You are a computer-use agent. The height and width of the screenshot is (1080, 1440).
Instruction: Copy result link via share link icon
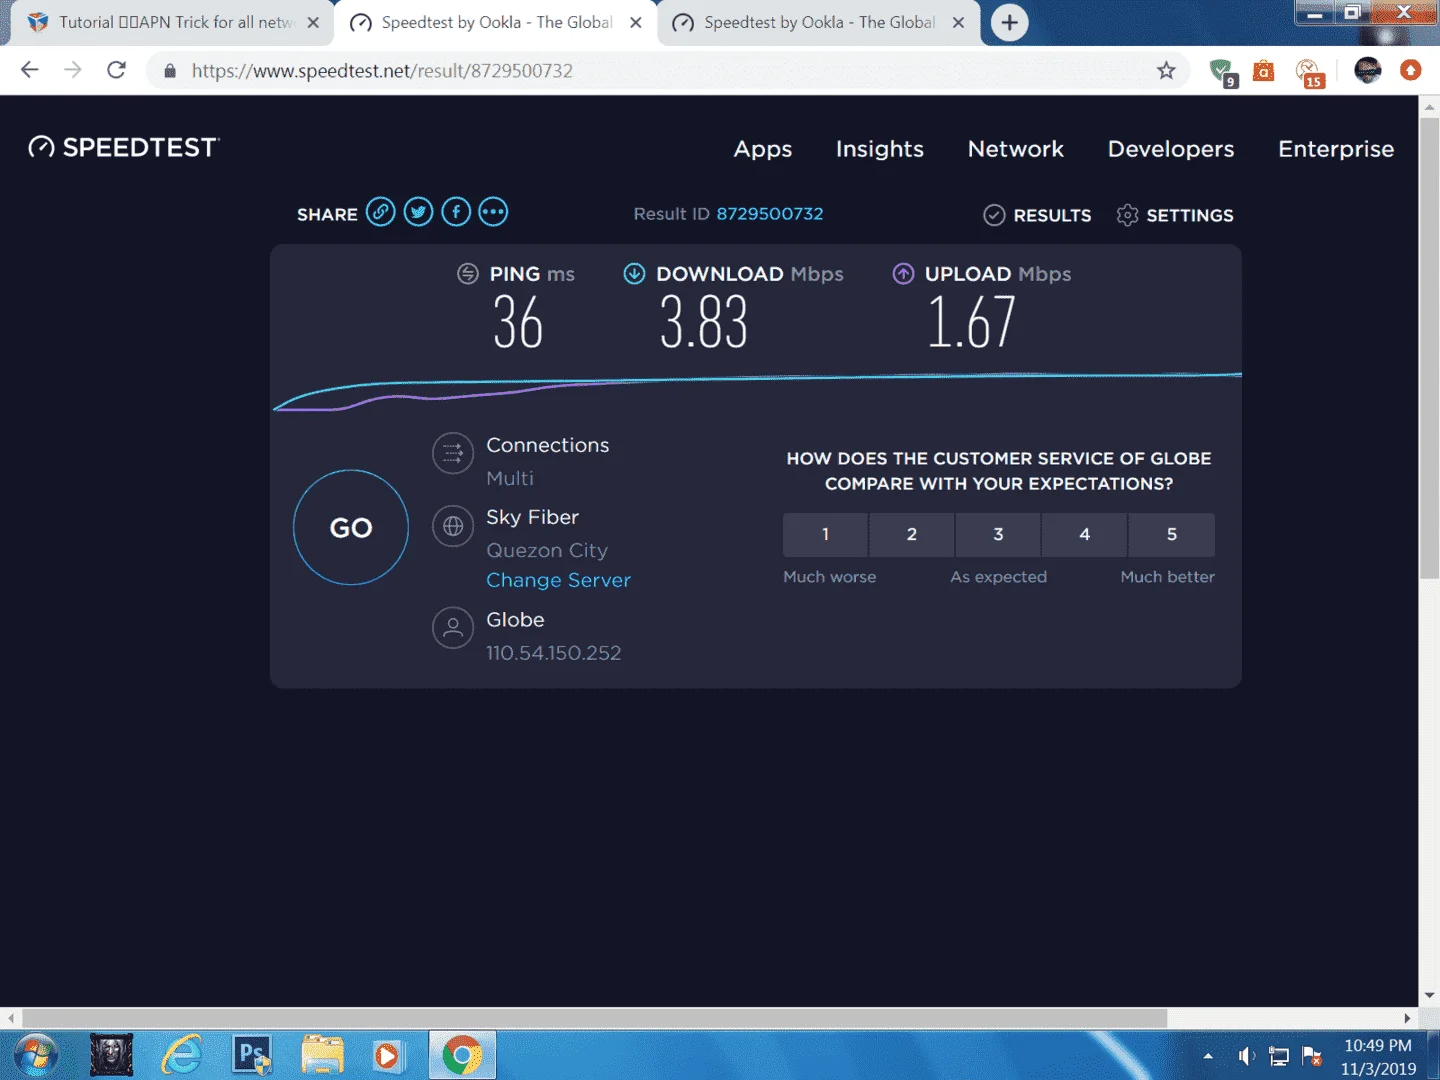point(380,212)
